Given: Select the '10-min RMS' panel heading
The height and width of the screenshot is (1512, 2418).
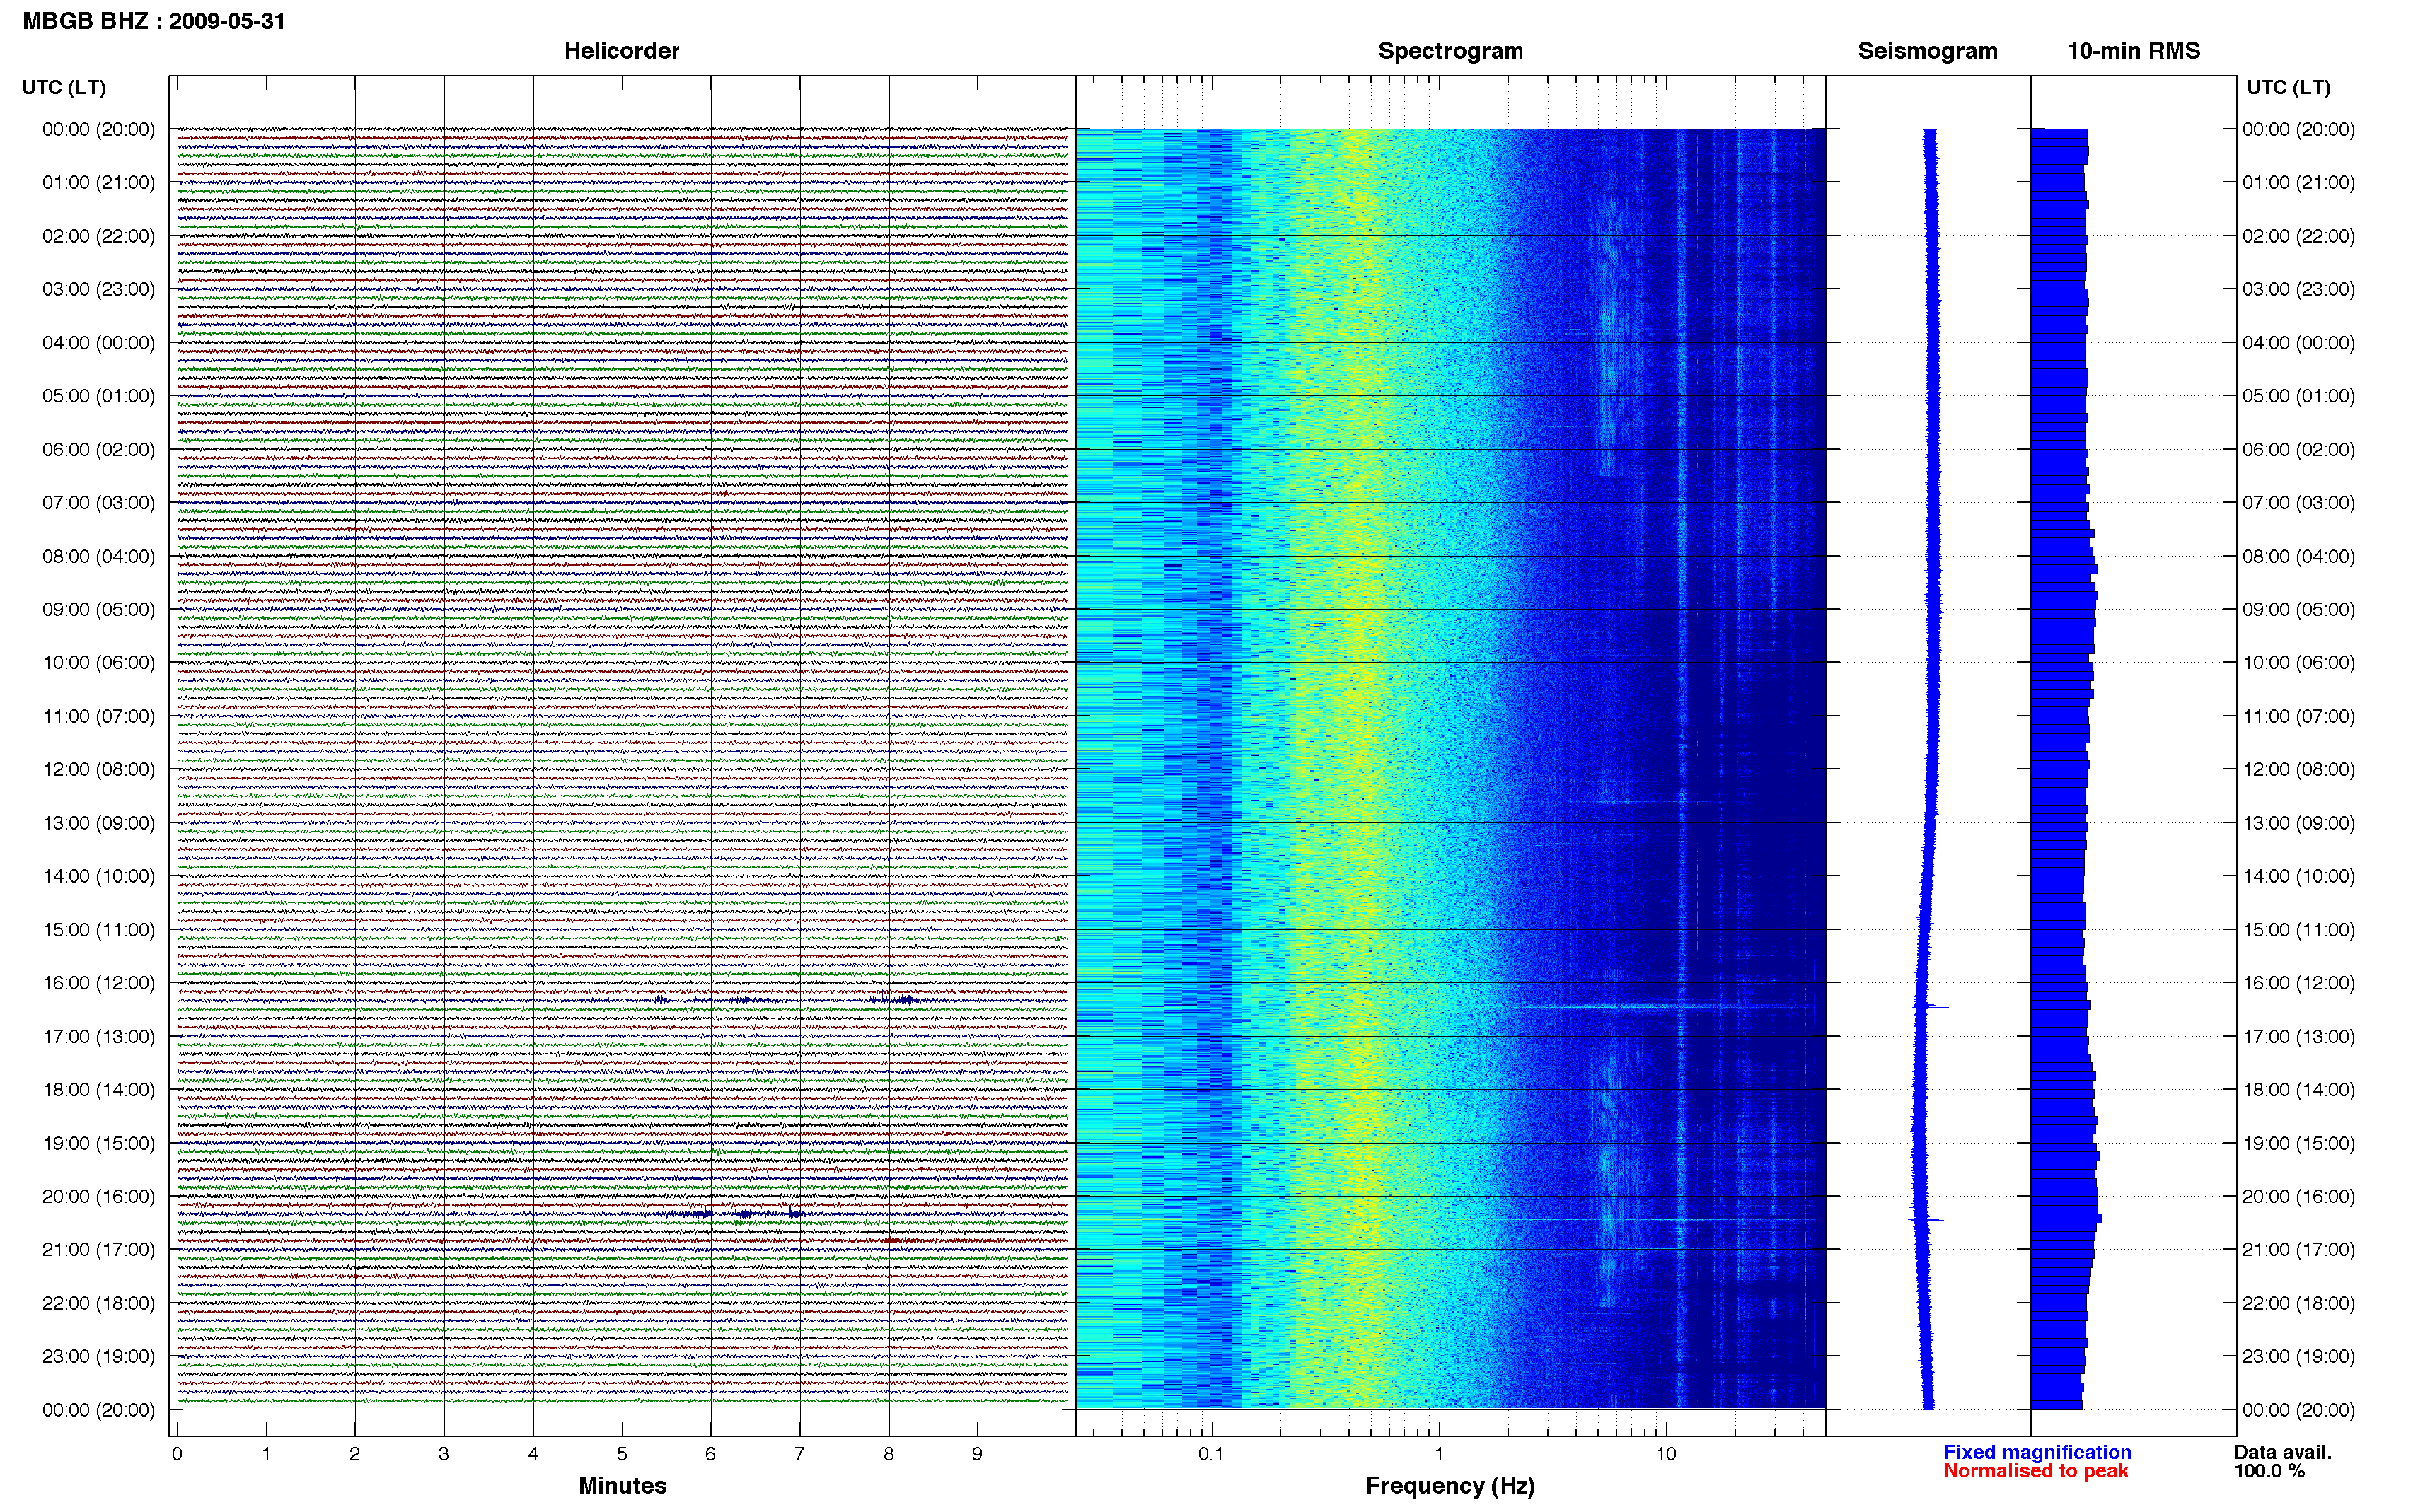Looking at the screenshot, I should [2133, 51].
